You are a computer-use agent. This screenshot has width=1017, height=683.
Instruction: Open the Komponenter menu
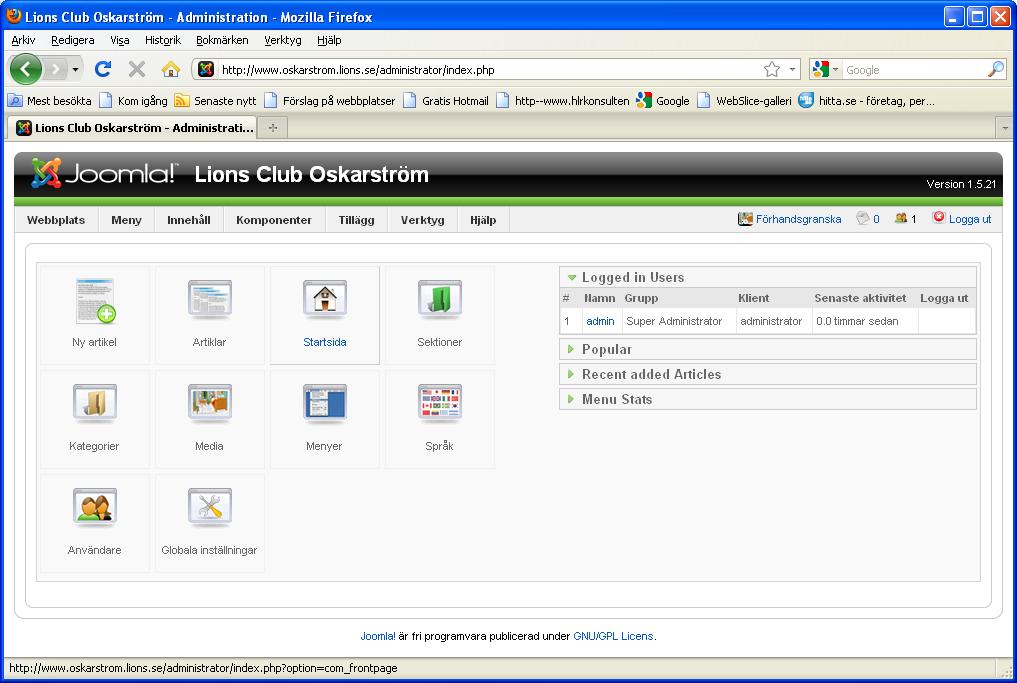[x=274, y=220]
